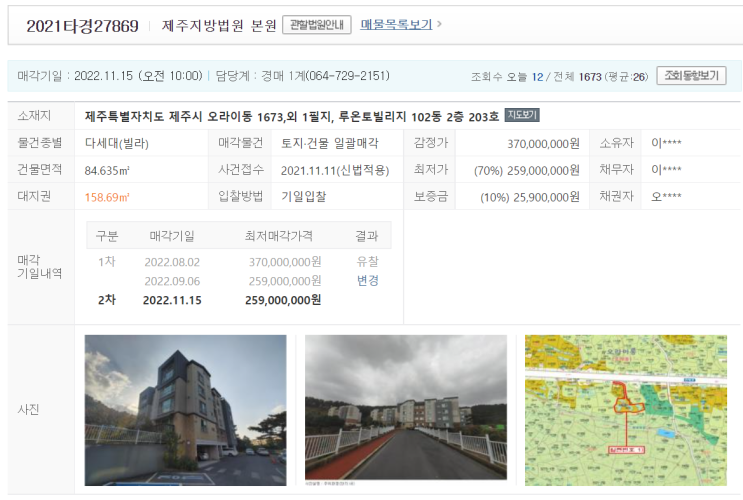The width and height of the screenshot is (743, 500).
Task: Click the 결과 column header
Action: (x=367, y=236)
